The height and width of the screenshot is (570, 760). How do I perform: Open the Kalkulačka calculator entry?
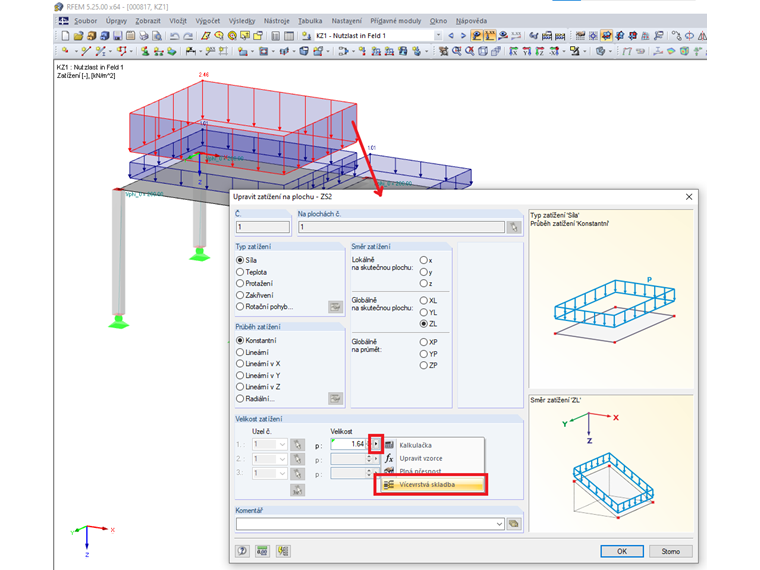pos(415,445)
